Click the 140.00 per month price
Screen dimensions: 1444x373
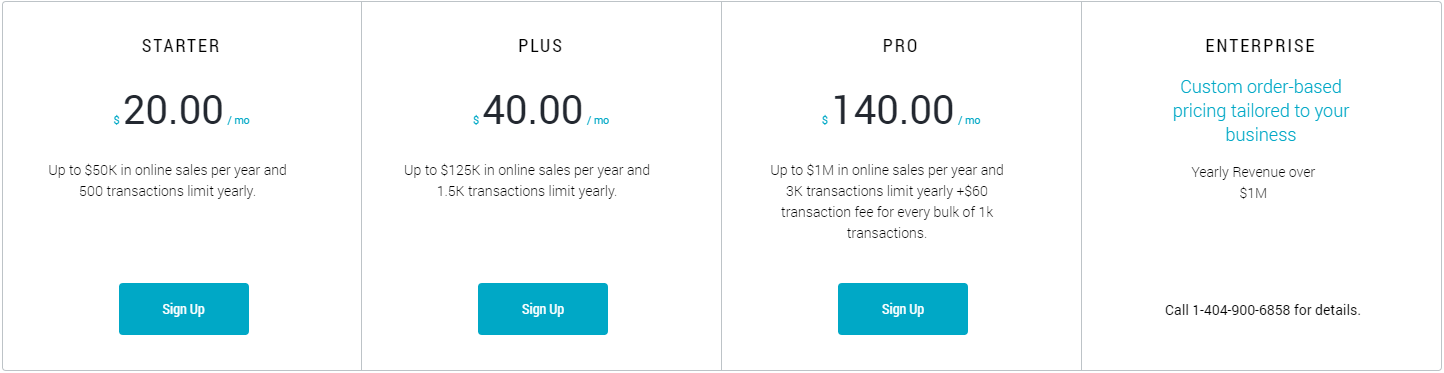click(x=892, y=110)
